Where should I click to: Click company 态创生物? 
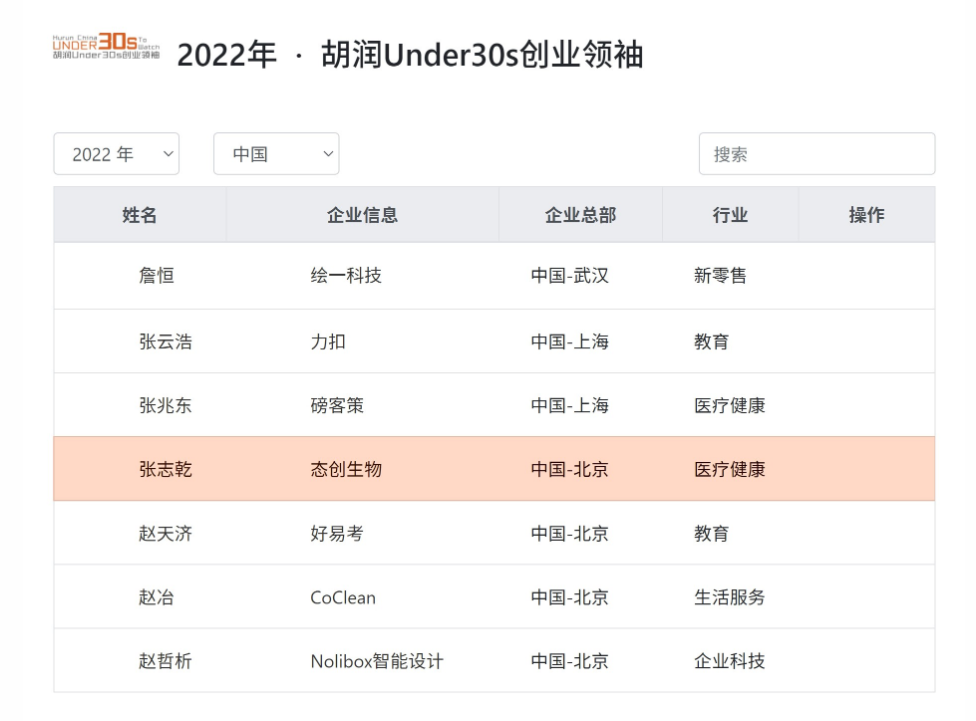pyautogui.click(x=346, y=469)
